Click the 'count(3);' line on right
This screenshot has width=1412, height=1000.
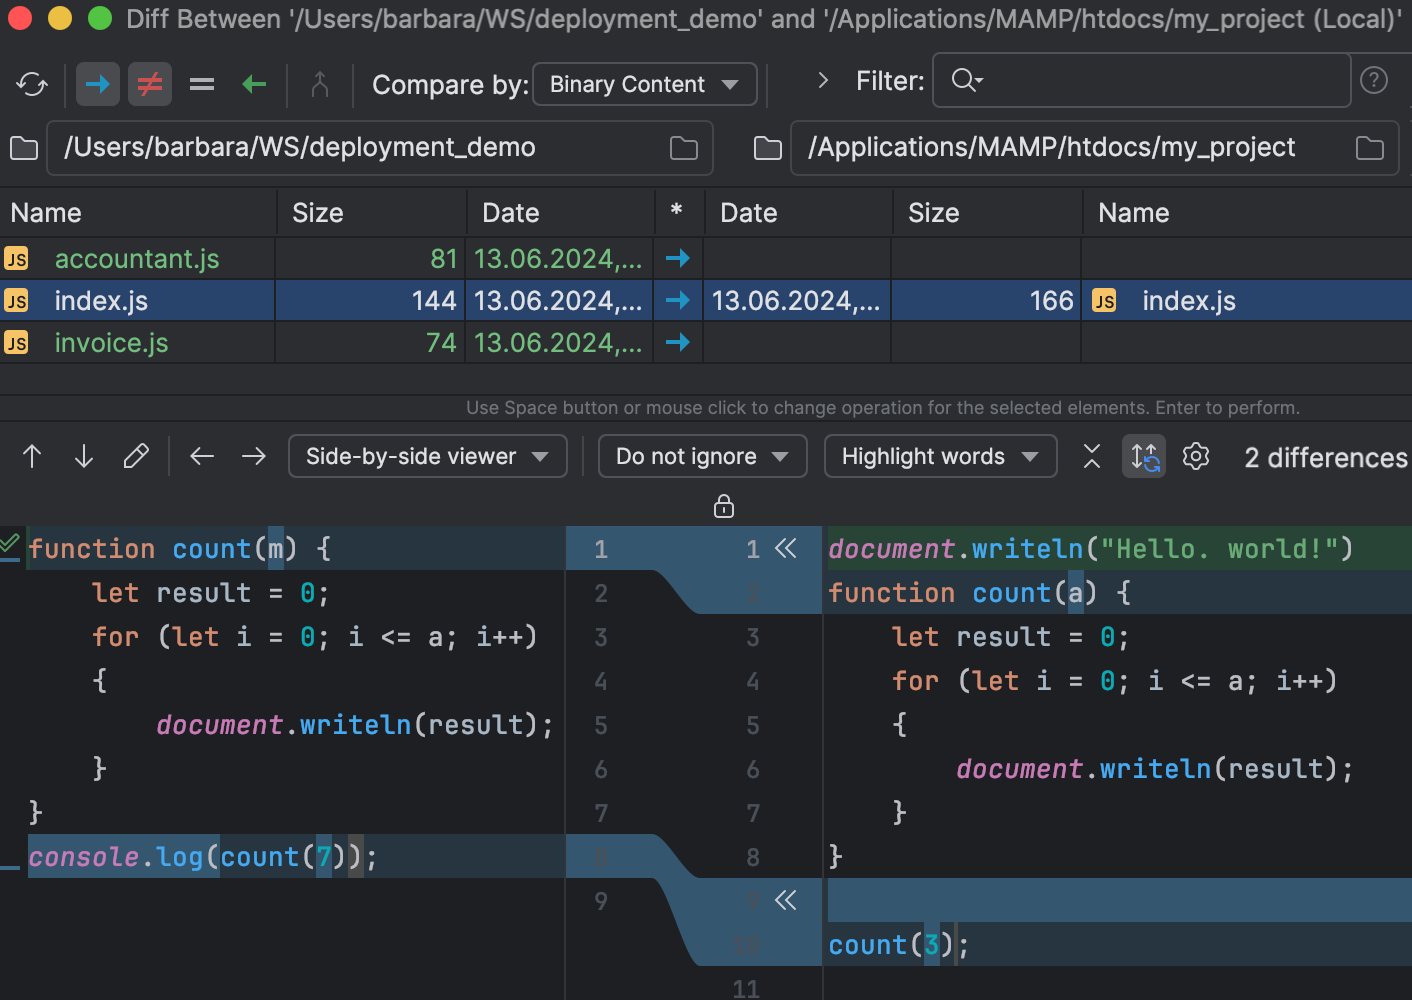click(x=898, y=945)
